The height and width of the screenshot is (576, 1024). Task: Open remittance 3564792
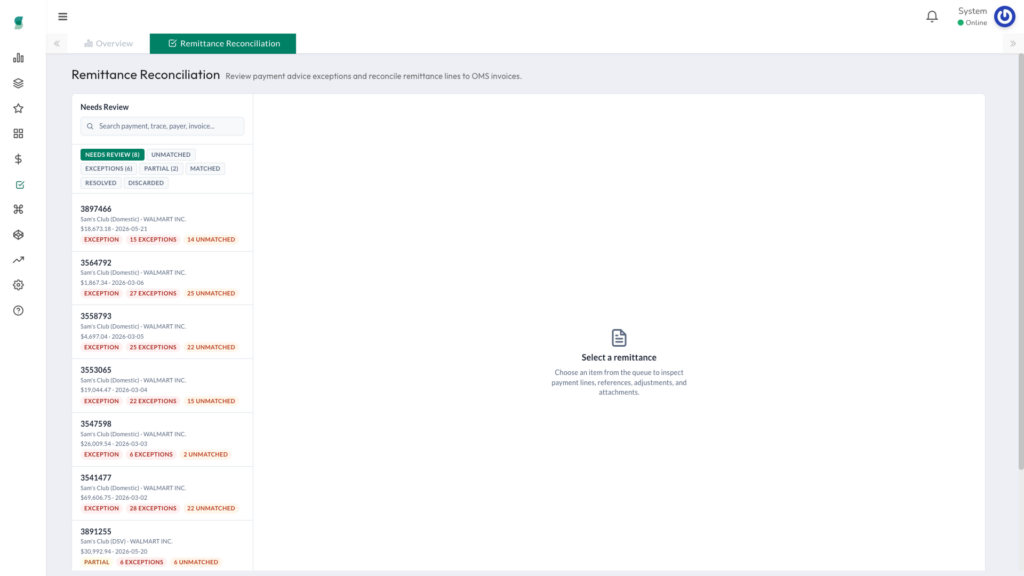(x=162, y=278)
